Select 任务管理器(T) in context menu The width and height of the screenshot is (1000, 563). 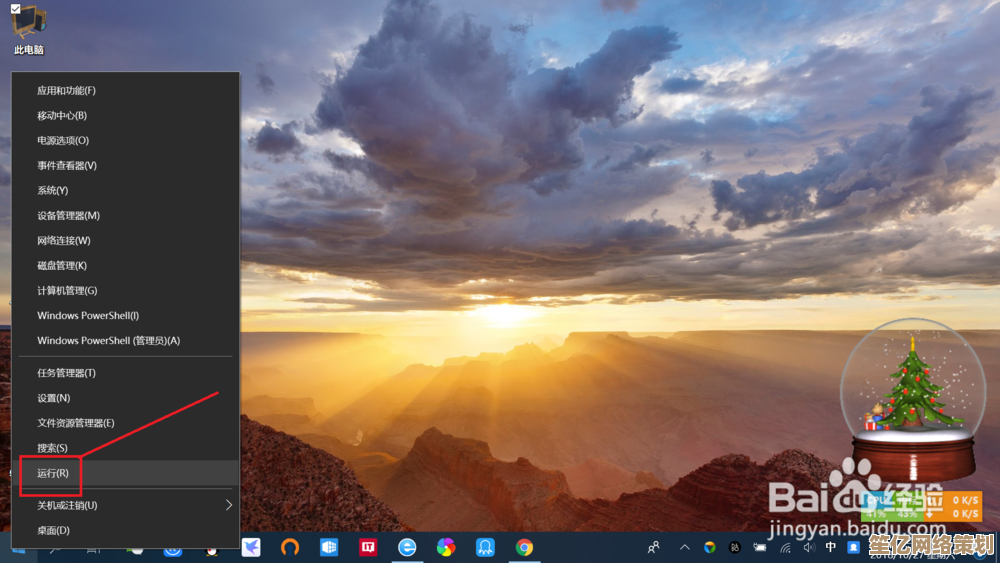coord(66,373)
